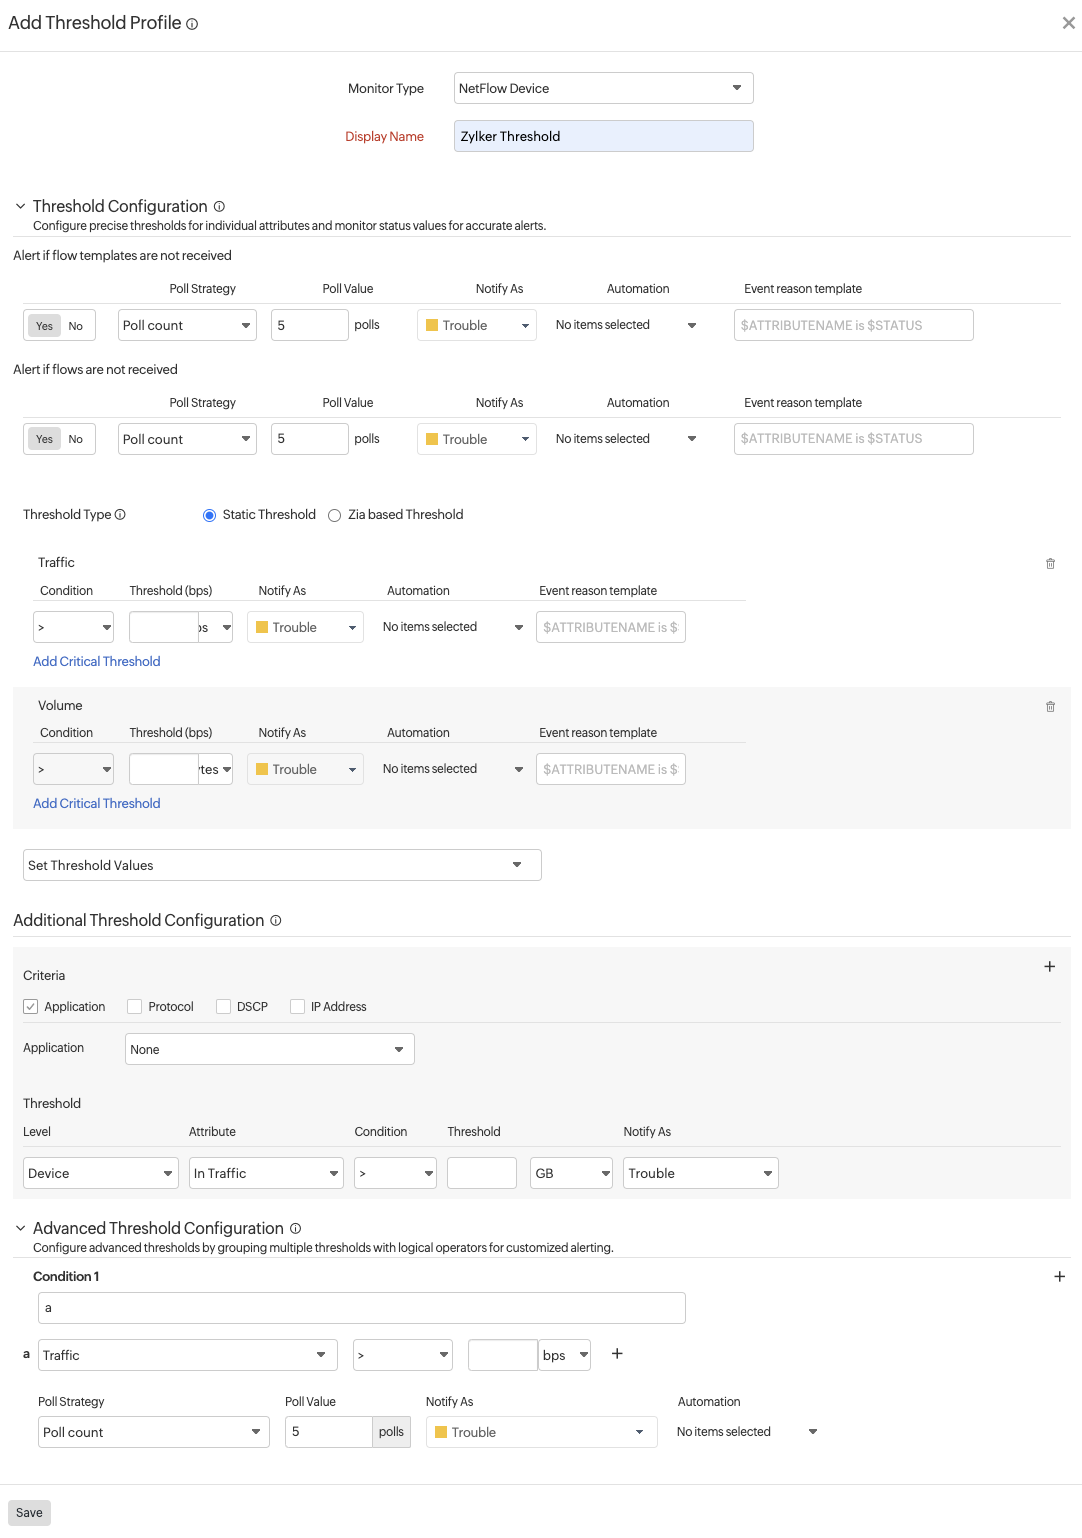
Task: Click plus icon next to bps unit dropdown
Action: [x=617, y=1354]
